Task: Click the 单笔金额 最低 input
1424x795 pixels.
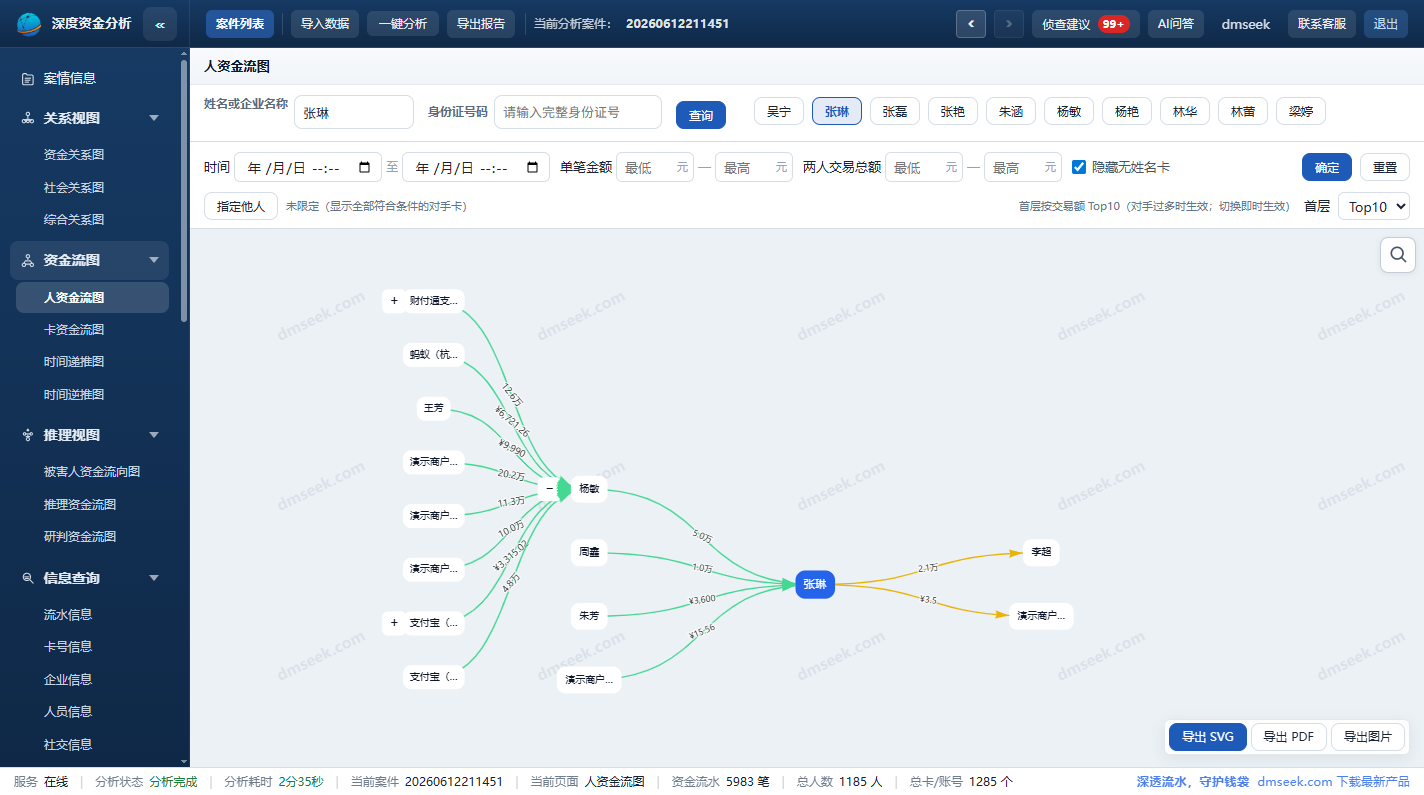Action: tap(655, 167)
